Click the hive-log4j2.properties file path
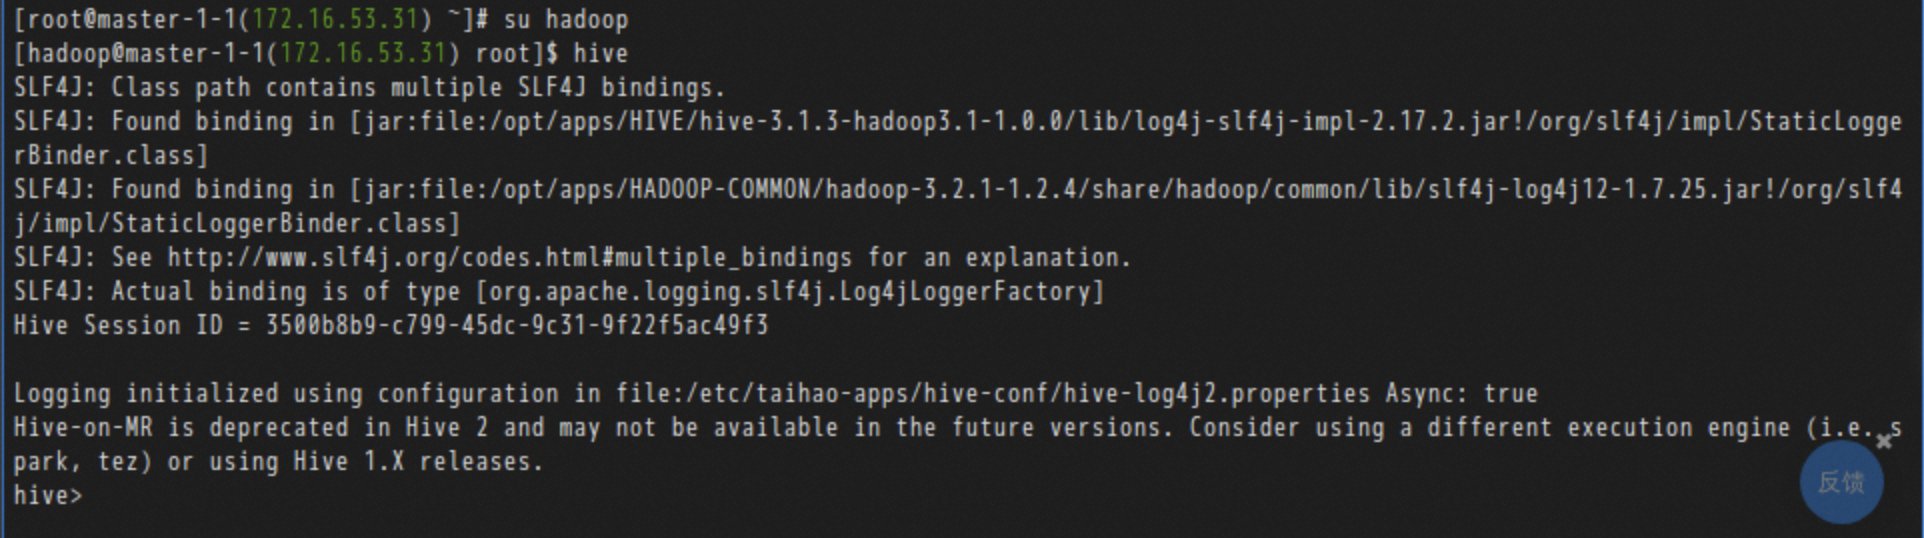 coord(992,394)
